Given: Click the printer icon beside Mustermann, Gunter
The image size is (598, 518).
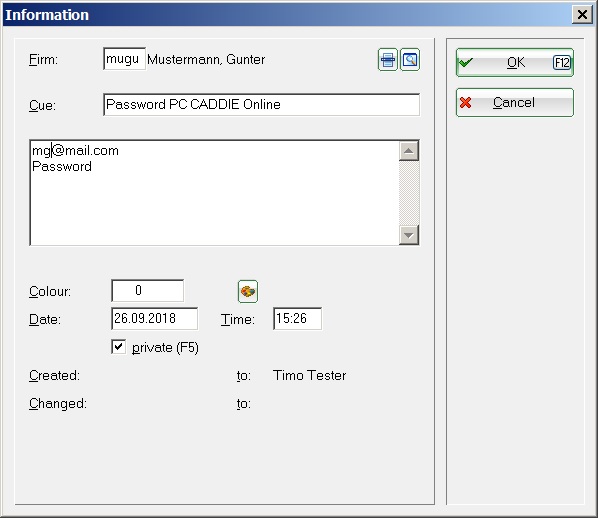Looking at the screenshot, I should [387, 60].
